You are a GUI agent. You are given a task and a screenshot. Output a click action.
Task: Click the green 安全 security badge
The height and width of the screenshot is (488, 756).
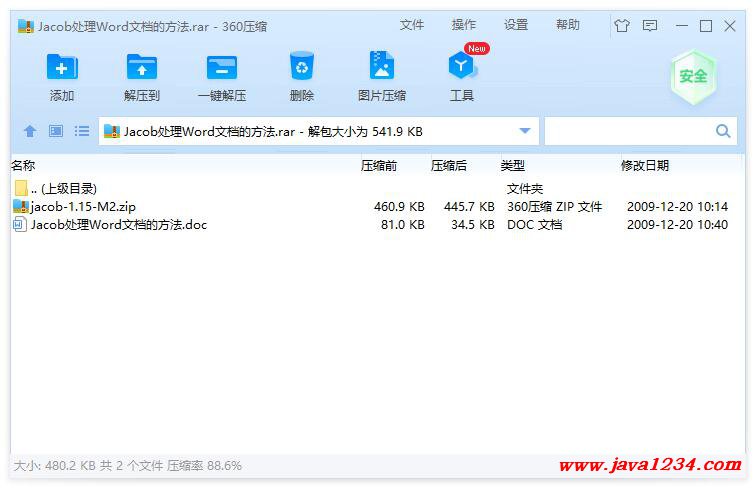pos(693,77)
